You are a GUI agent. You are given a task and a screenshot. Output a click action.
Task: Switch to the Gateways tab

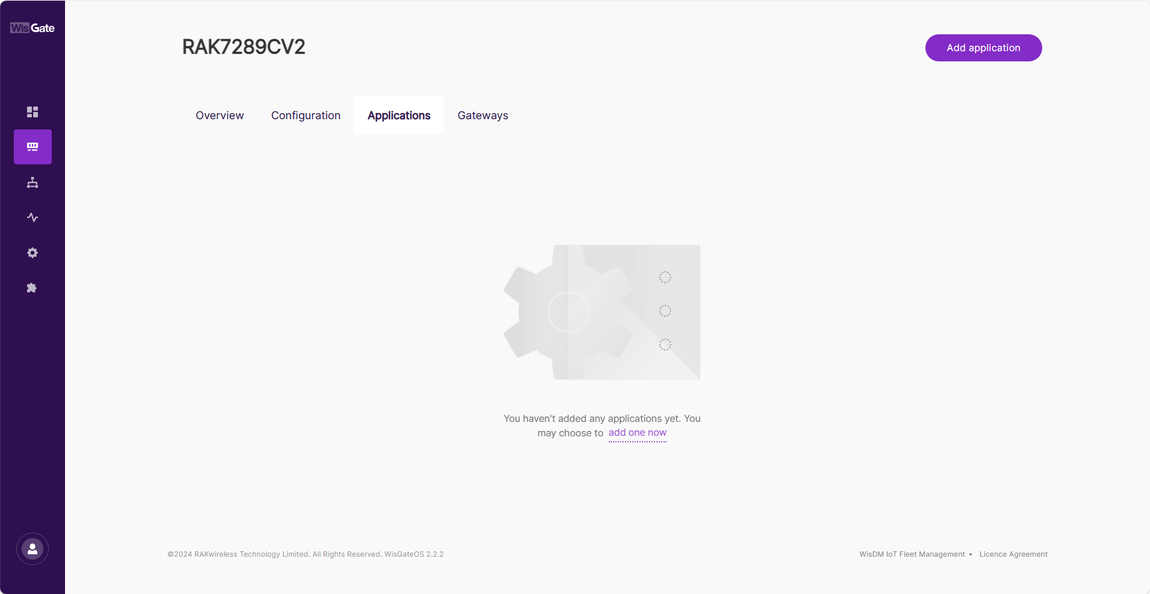(x=483, y=115)
